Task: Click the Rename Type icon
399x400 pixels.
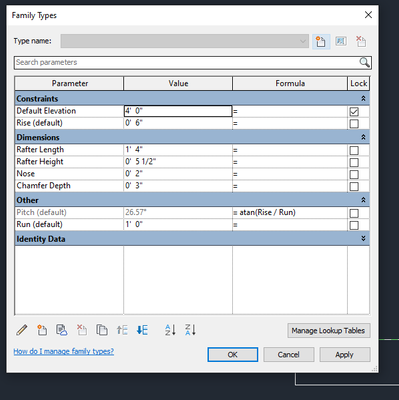Action: point(341,41)
